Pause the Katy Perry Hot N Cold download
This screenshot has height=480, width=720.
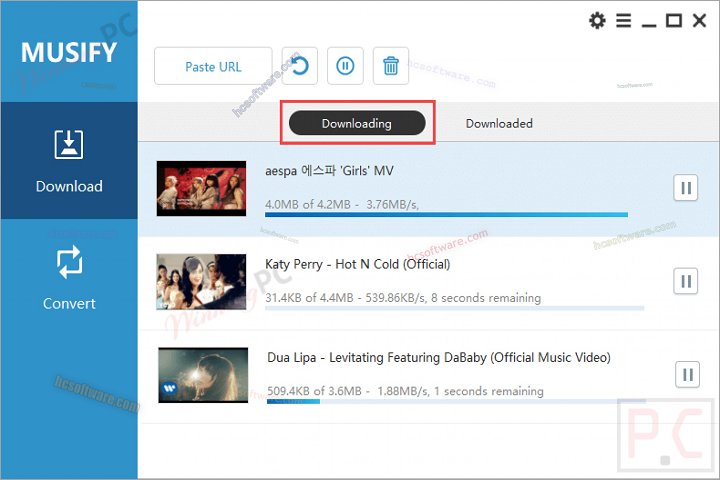click(686, 281)
